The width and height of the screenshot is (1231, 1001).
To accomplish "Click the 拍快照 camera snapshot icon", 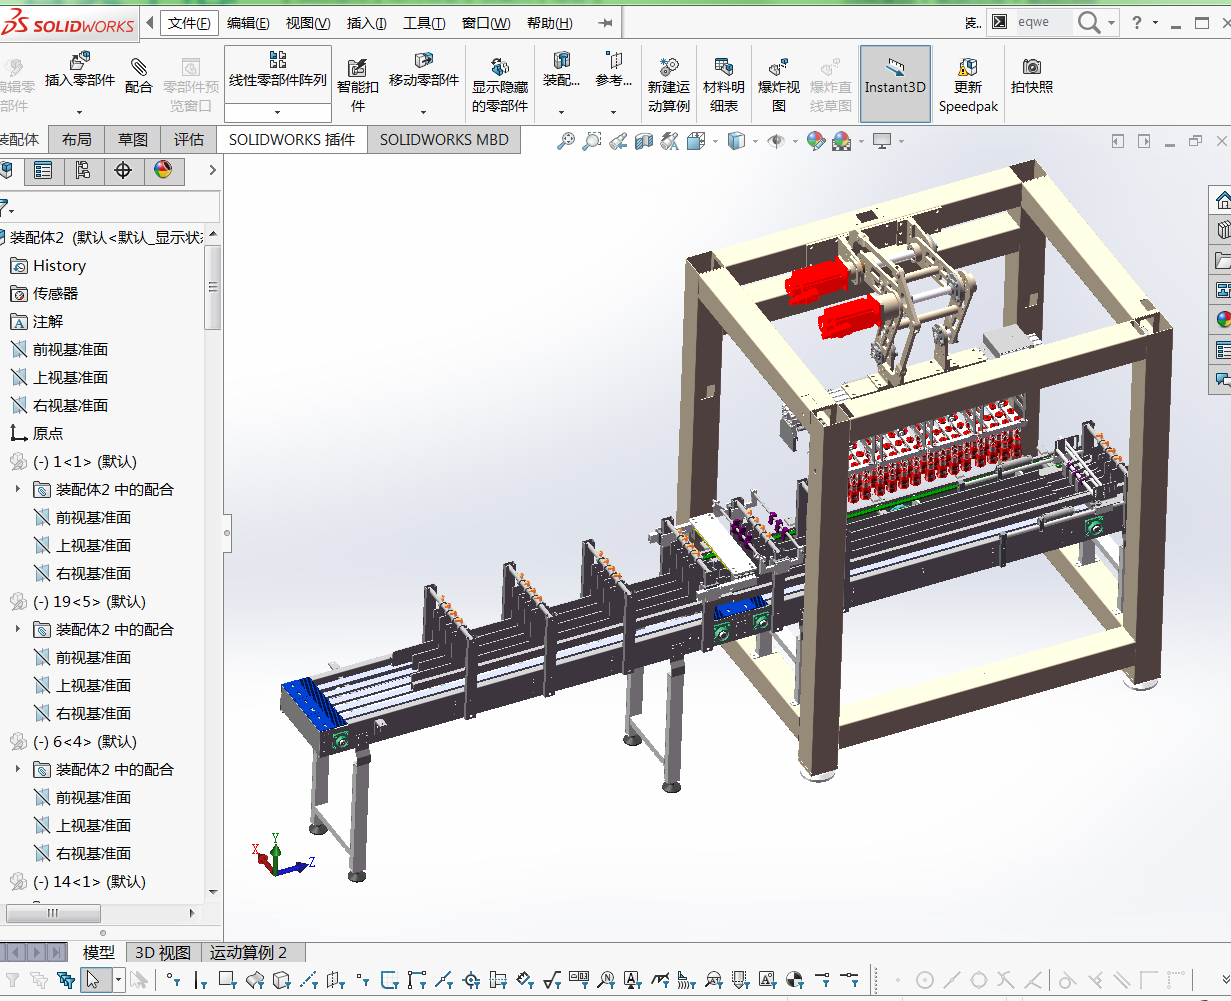I will [x=1031, y=67].
